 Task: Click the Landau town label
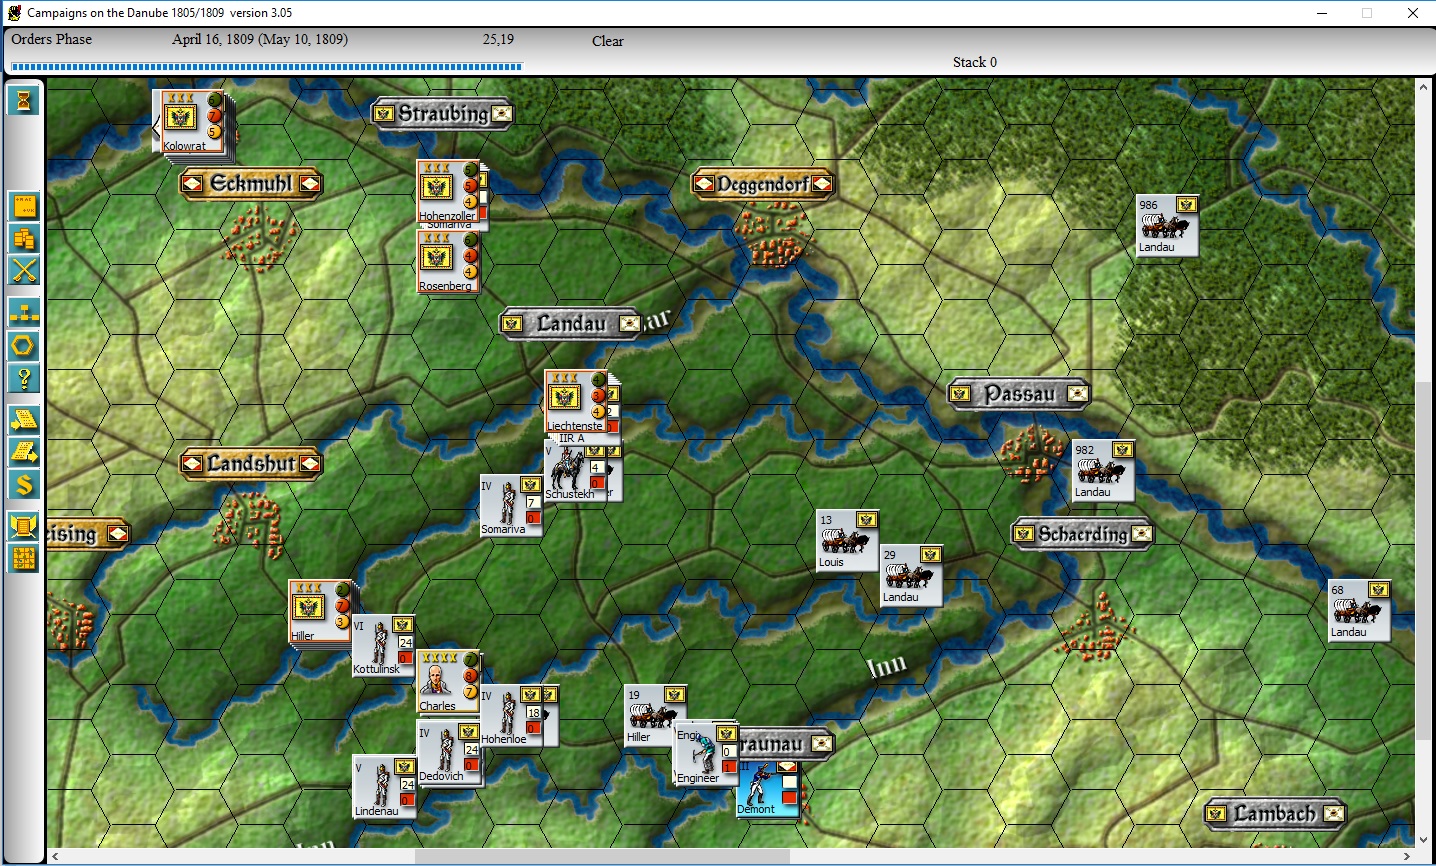click(571, 323)
